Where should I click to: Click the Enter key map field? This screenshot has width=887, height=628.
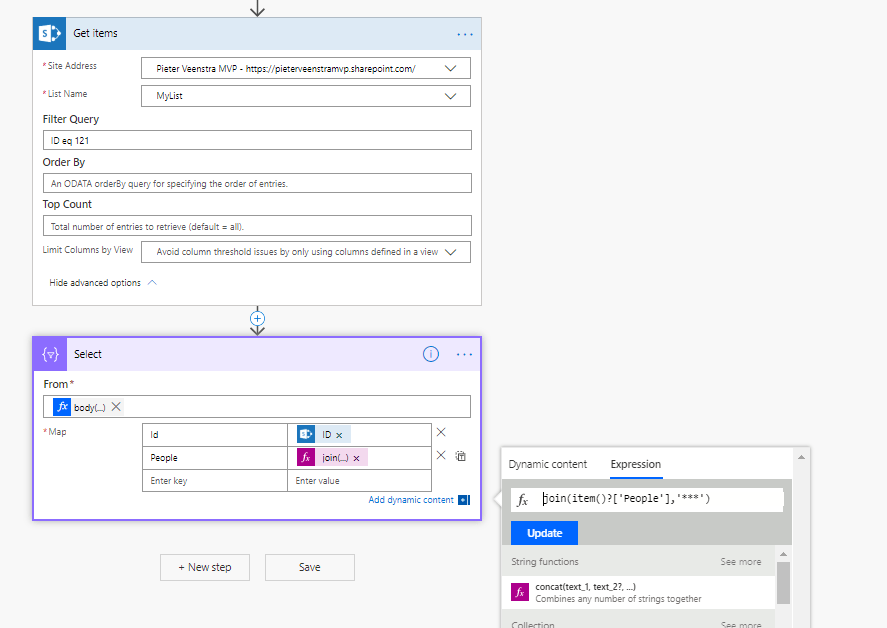click(x=215, y=480)
